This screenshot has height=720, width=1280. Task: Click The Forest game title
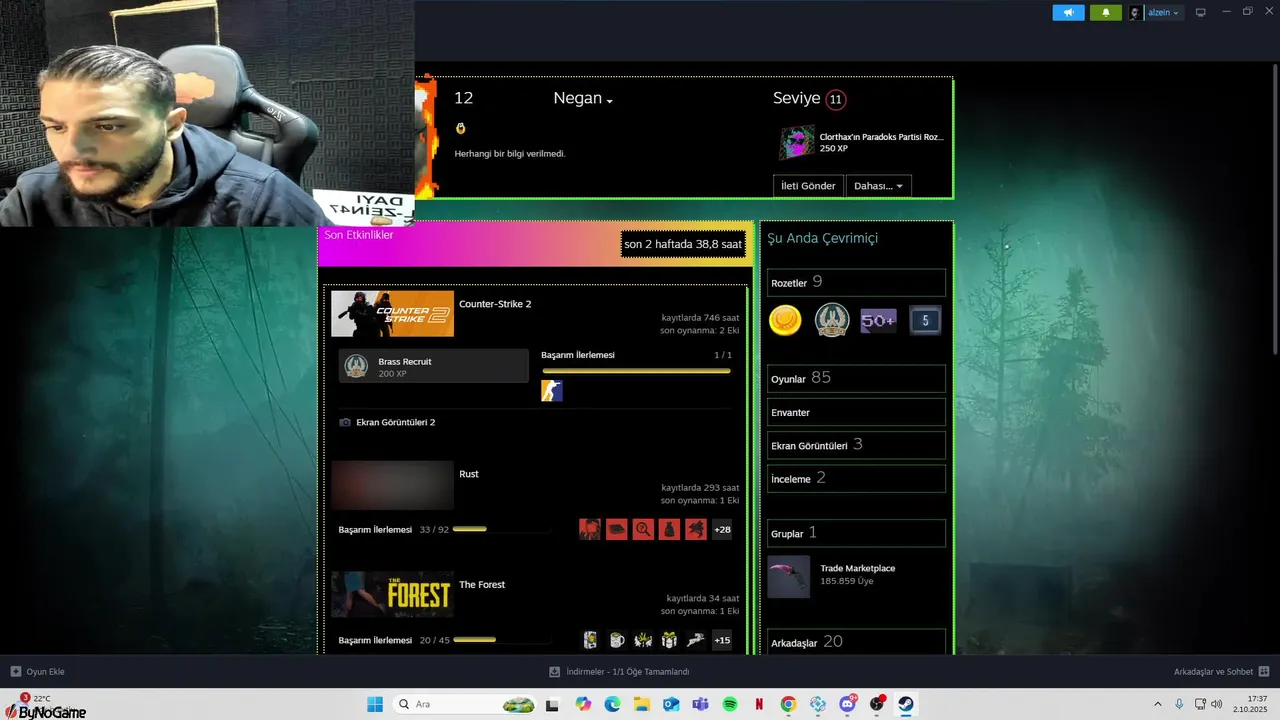pyautogui.click(x=482, y=585)
